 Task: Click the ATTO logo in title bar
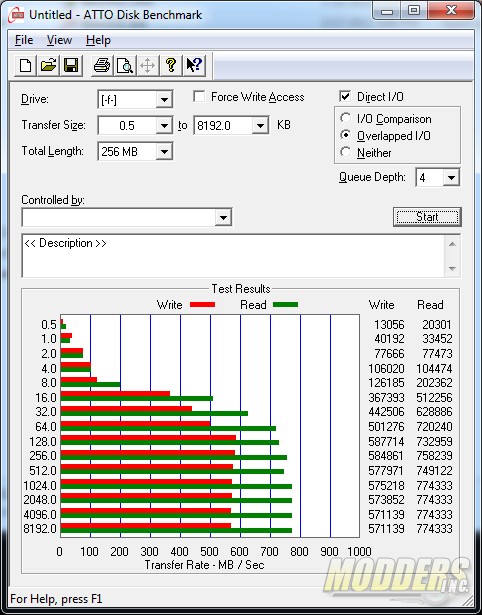pos(16,16)
